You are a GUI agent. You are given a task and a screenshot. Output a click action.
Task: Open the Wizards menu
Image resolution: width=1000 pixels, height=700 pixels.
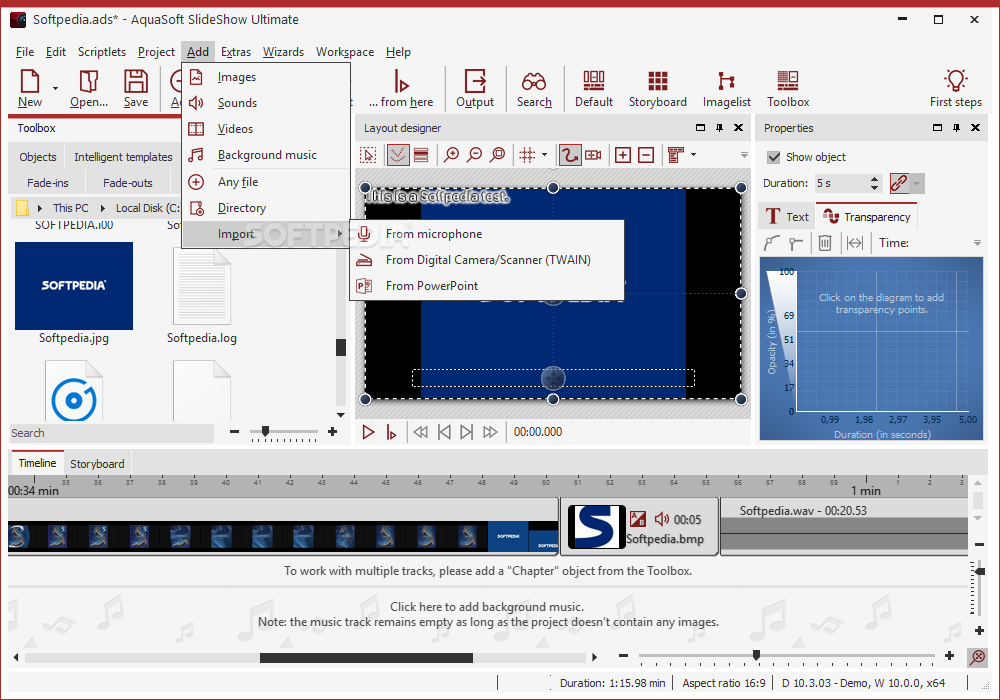click(x=283, y=52)
